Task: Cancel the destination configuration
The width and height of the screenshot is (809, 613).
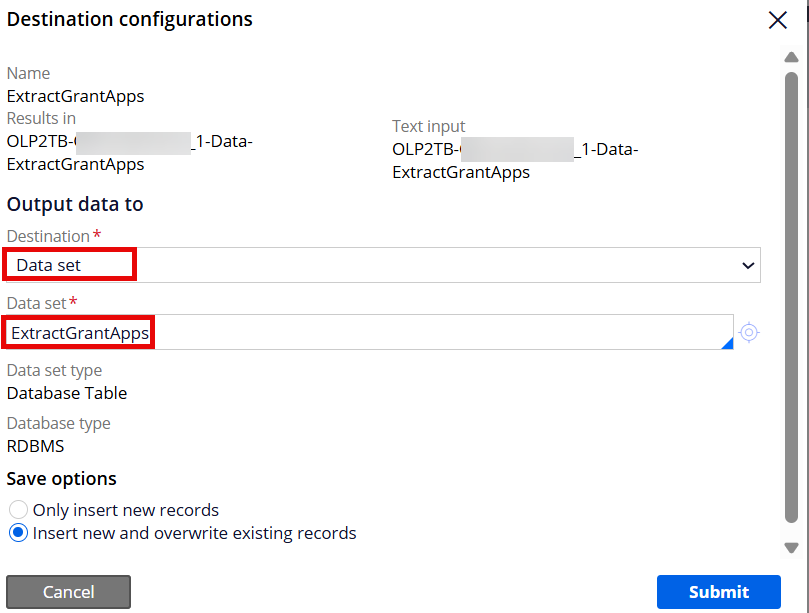Action: coord(69,592)
